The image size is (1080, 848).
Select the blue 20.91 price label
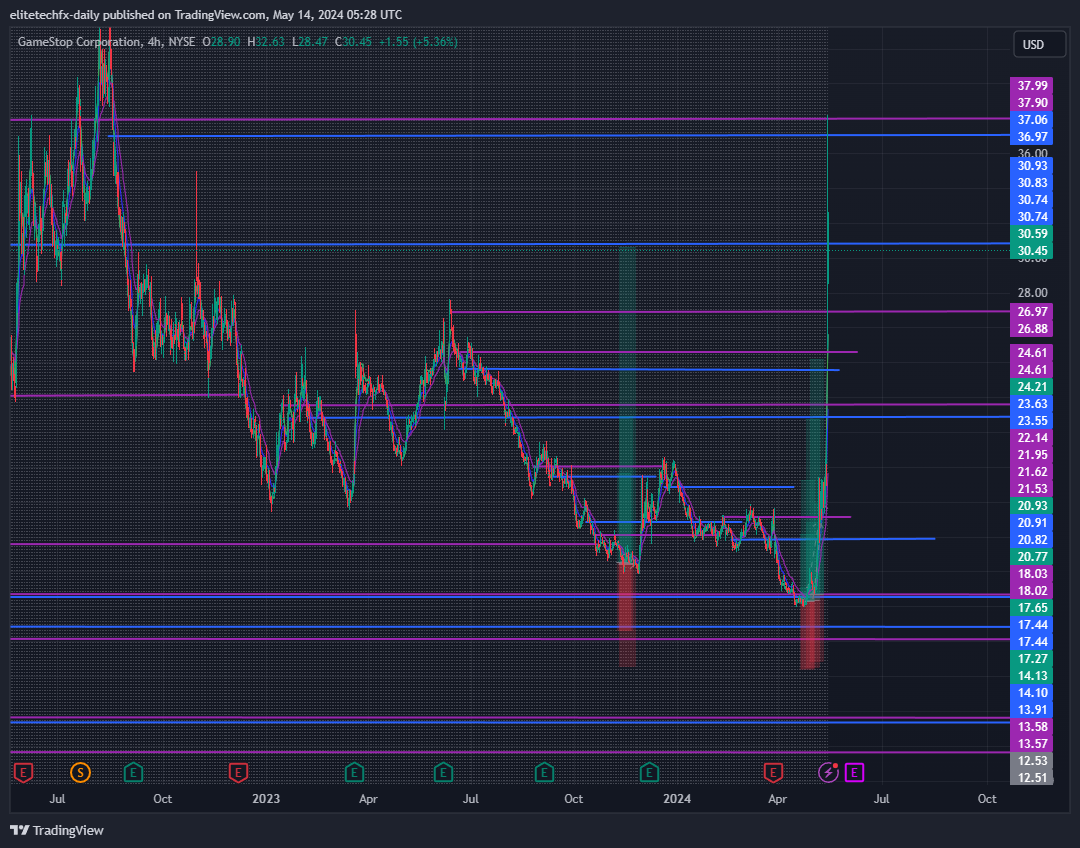pos(1032,523)
